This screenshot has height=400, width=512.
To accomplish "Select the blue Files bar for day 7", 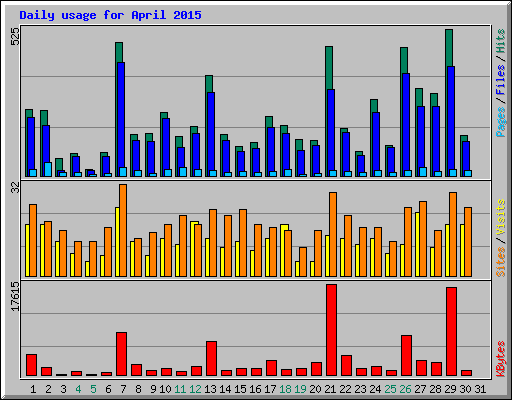I will (x=121, y=115).
